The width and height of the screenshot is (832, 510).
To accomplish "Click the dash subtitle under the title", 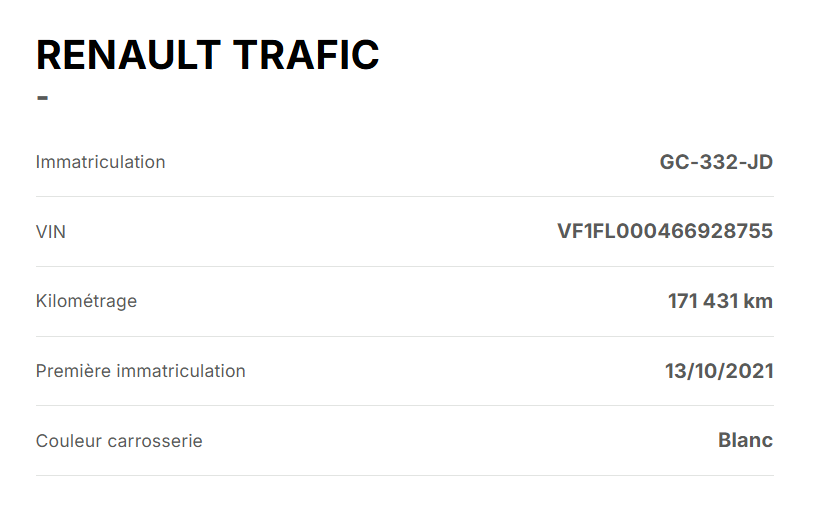I will 42,98.
